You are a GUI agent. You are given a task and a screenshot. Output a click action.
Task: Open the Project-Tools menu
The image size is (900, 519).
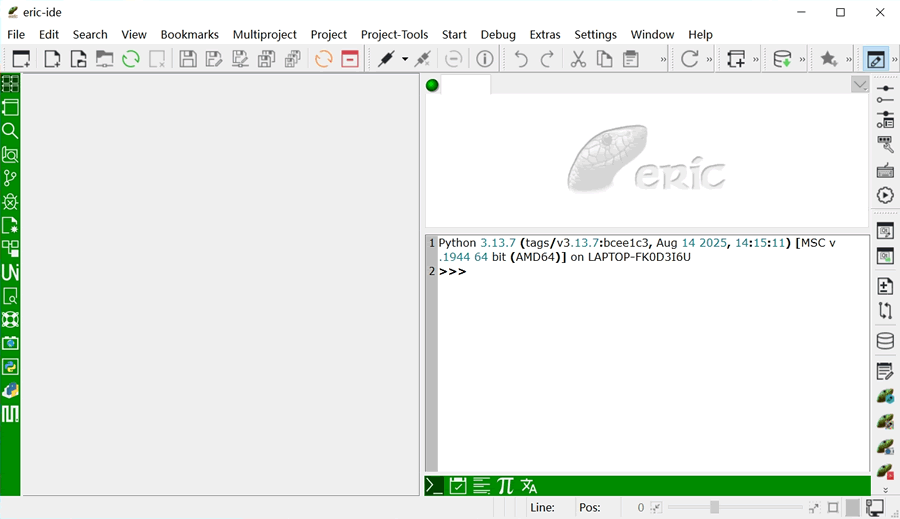pos(394,34)
